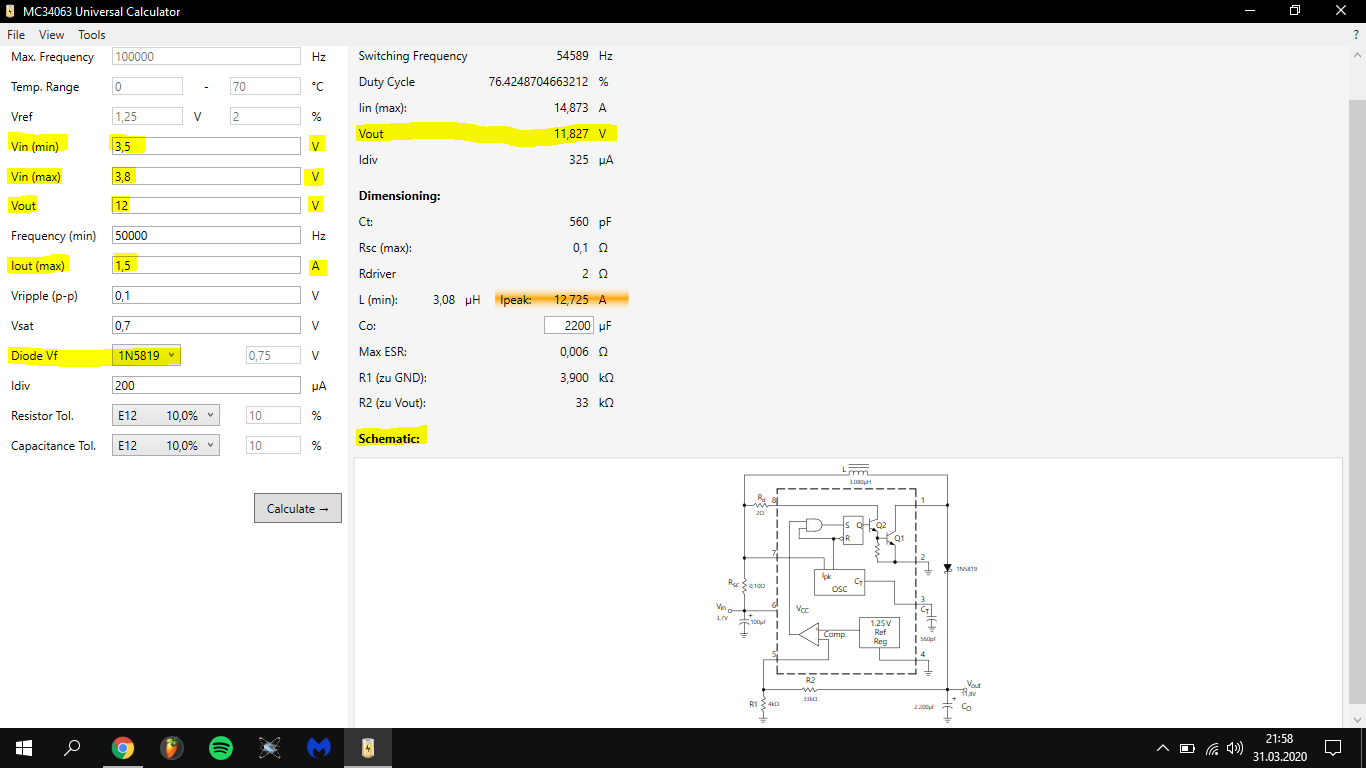Select MC34063 calculator taskbar icon
Image resolution: width=1366 pixels, height=768 pixels.
pyautogui.click(x=368, y=747)
